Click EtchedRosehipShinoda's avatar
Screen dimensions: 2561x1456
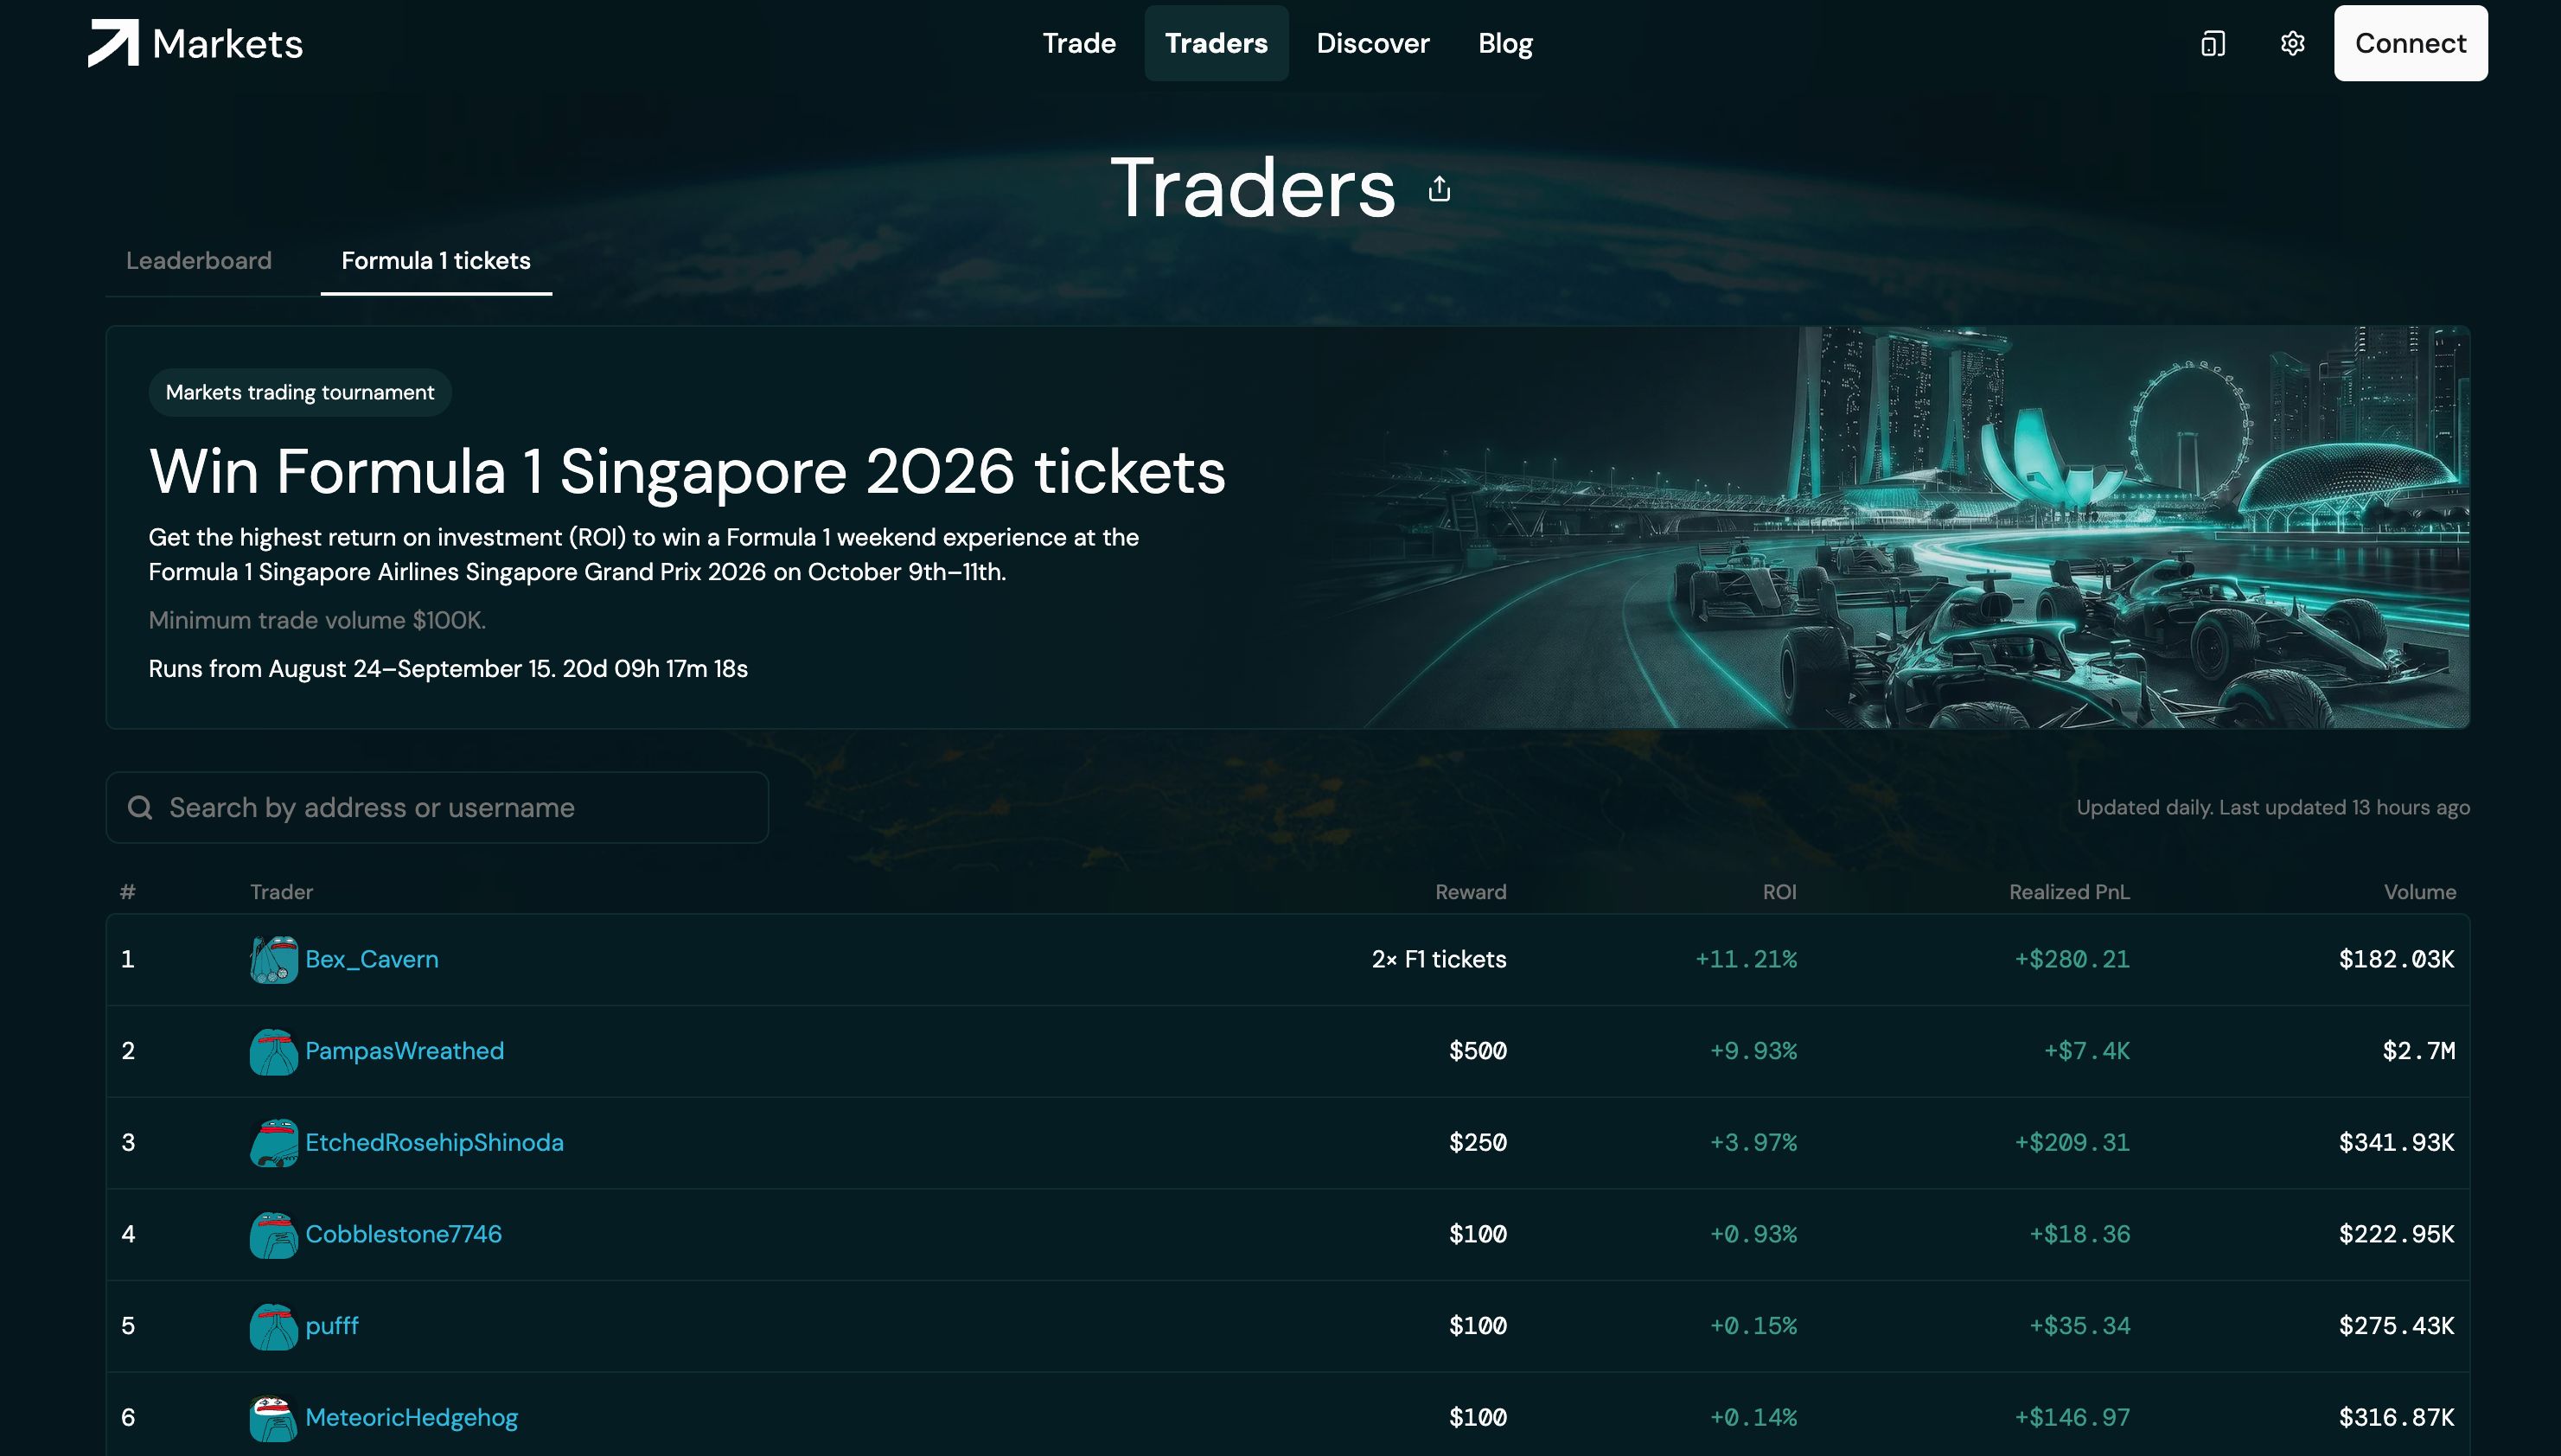(x=274, y=1142)
